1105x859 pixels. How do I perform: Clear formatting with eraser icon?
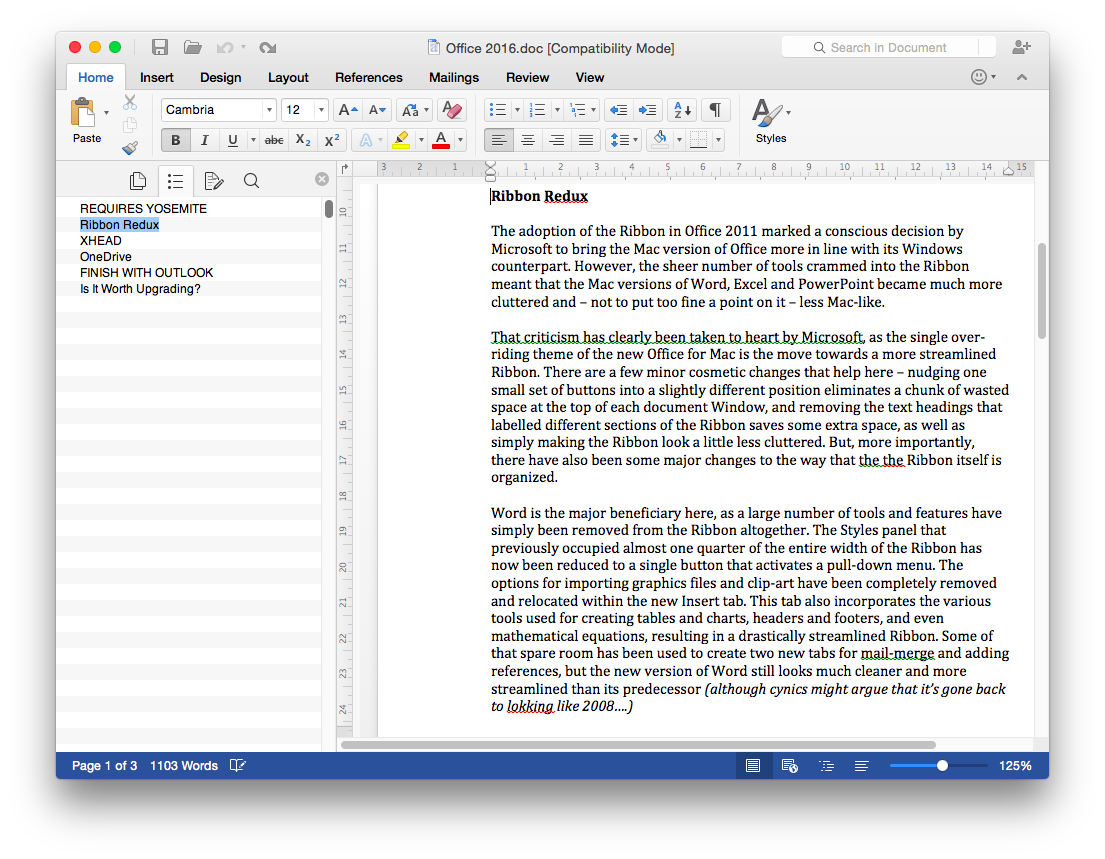[x=452, y=110]
